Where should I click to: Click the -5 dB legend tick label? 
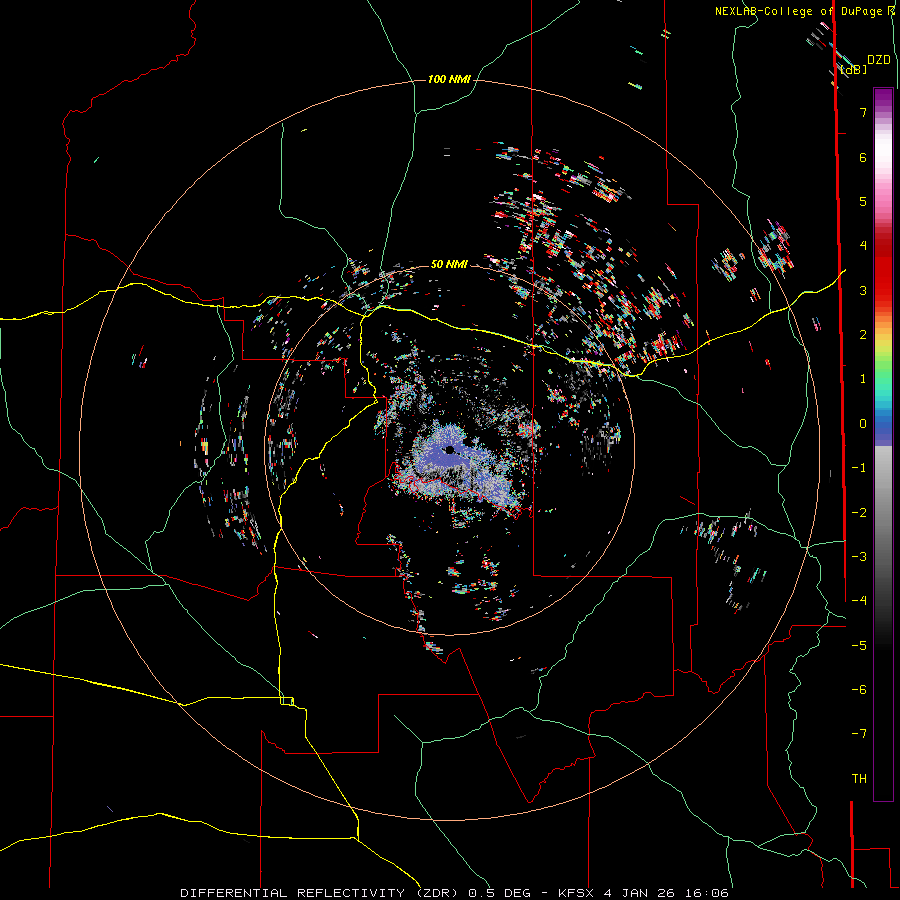tap(859, 646)
